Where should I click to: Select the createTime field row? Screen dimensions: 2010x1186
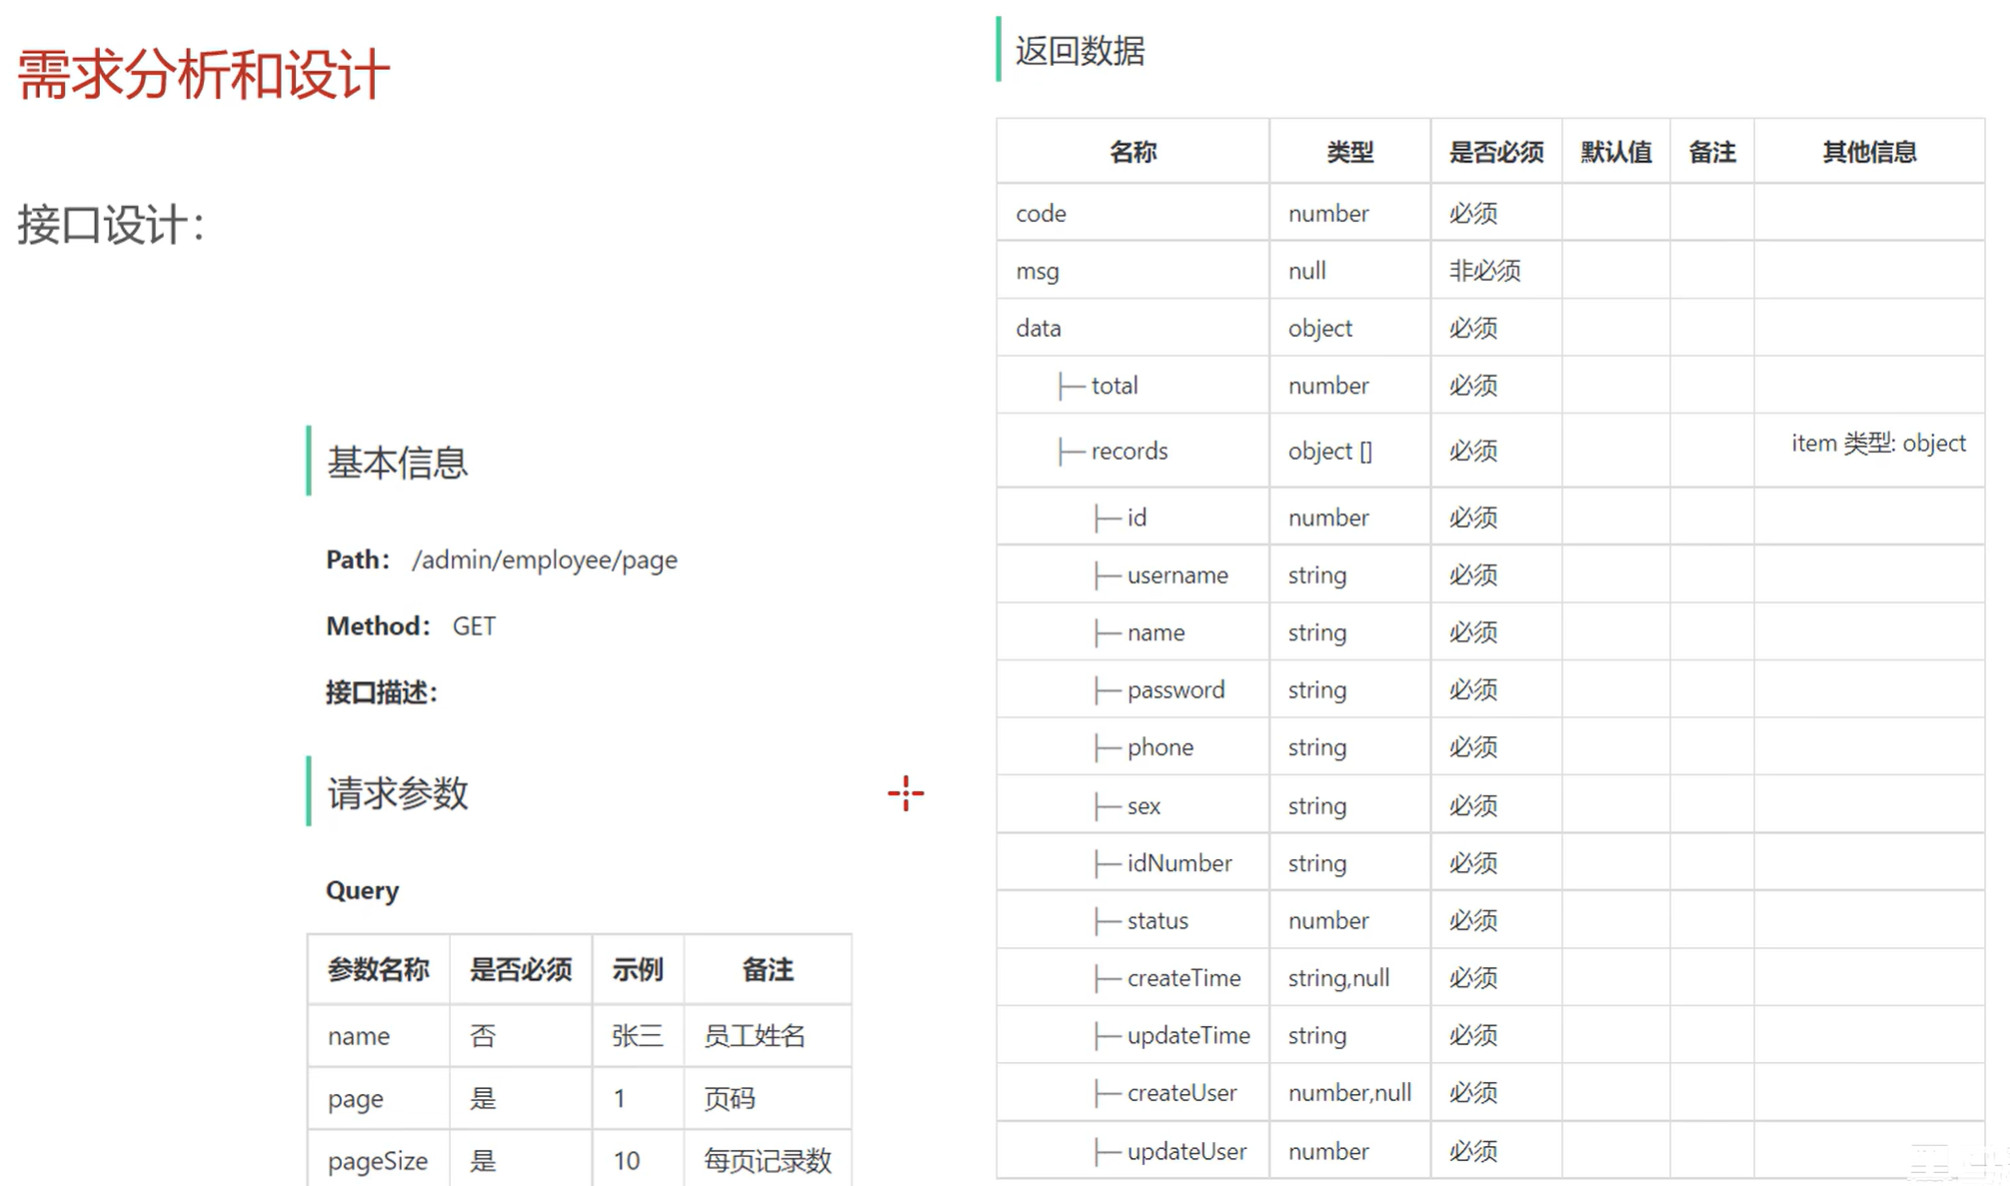[x=1183, y=978]
